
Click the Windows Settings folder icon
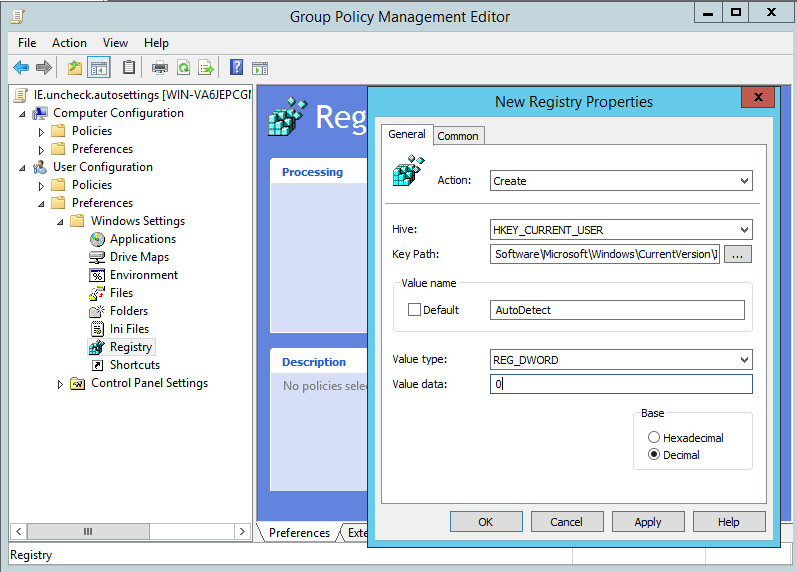click(x=77, y=221)
